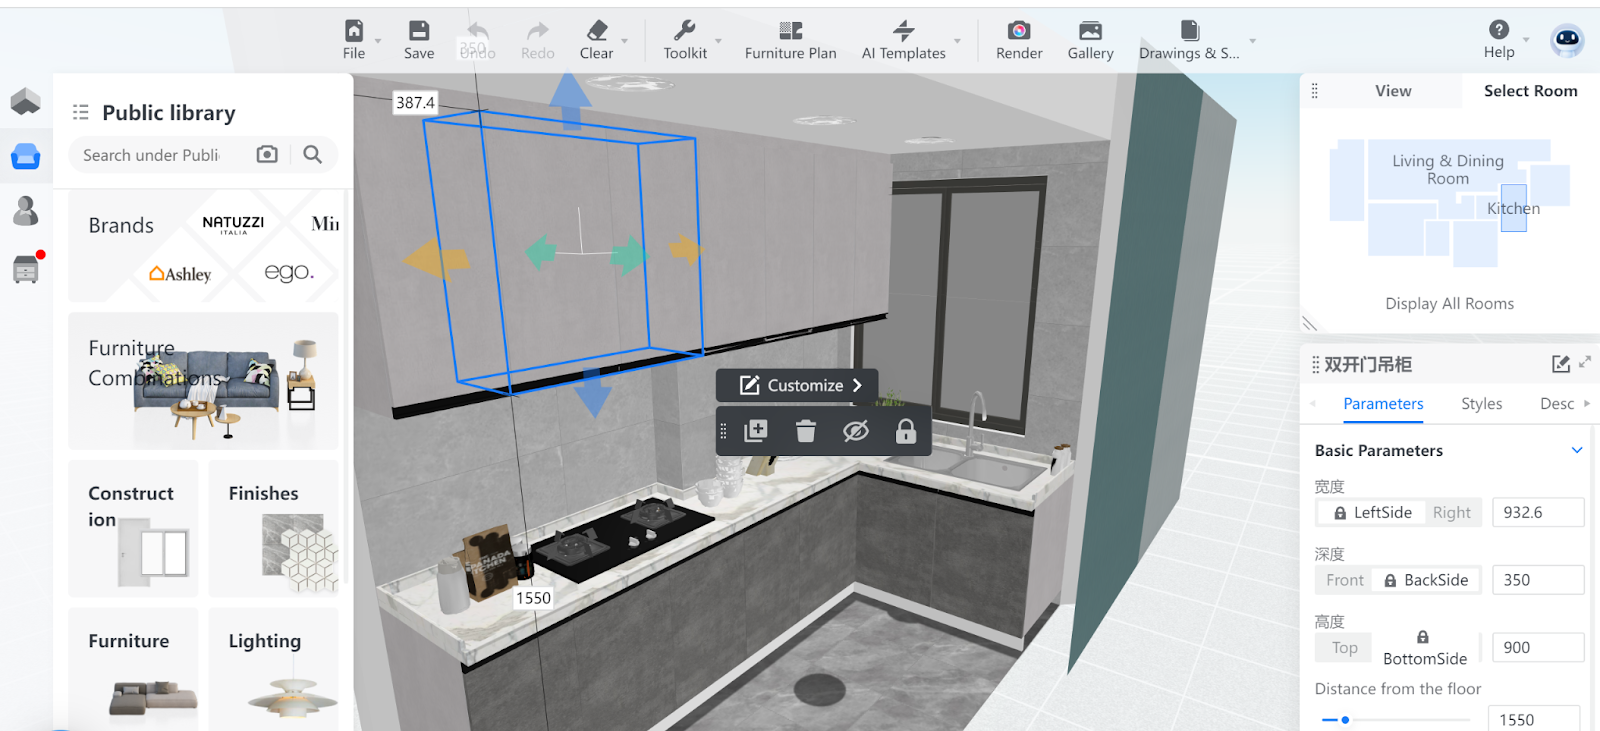The width and height of the screenshot is (1600, 731).
Task: Open Help
Action: click(x=1499, y=40)
